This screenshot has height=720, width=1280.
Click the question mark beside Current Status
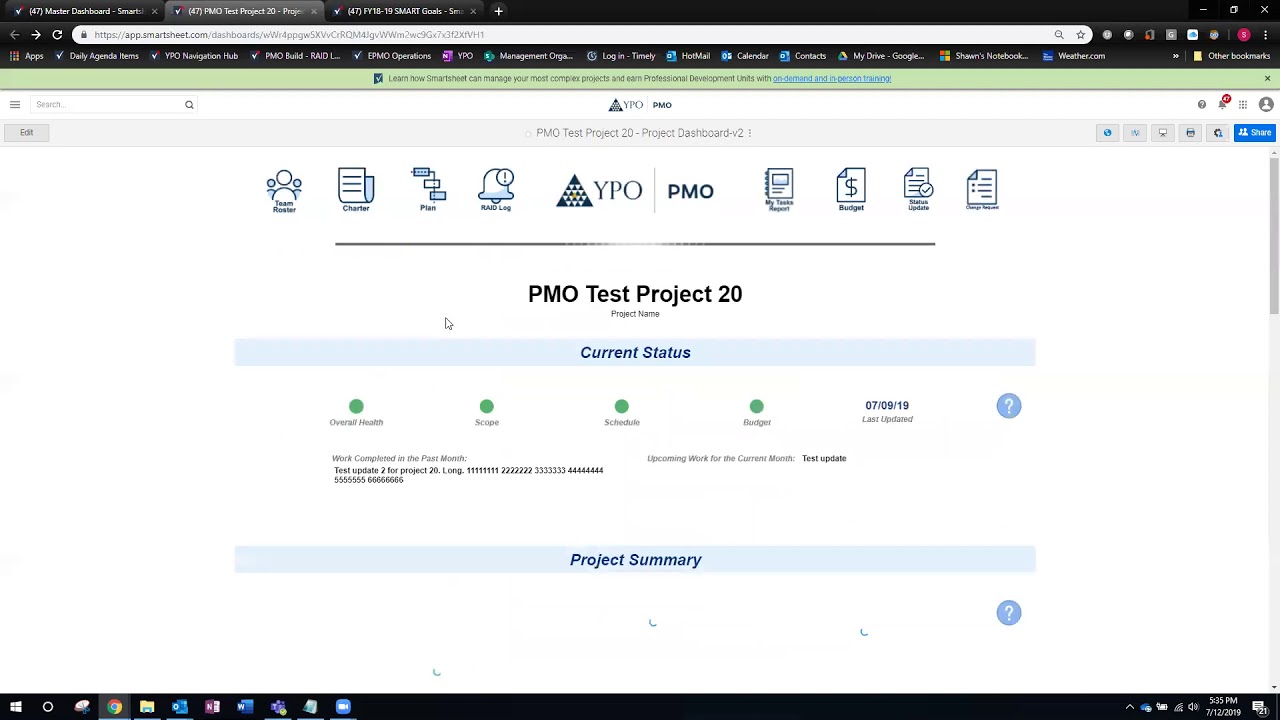pyautogui.click(x=1009, y=406)
